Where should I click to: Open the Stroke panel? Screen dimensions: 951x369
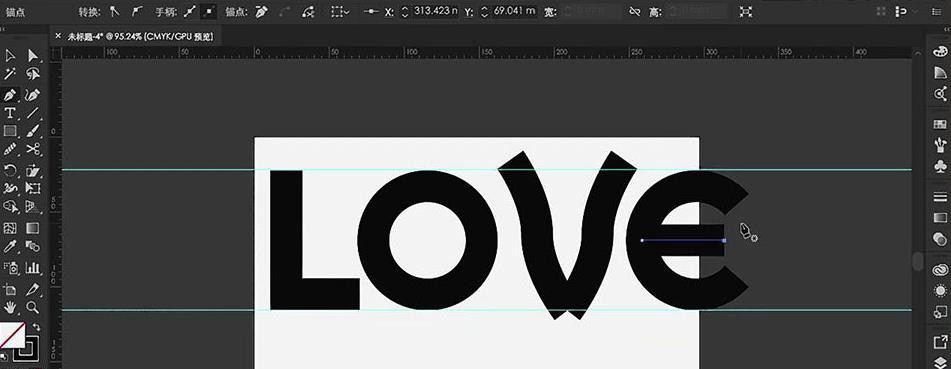pyautogui.click(x=940, y=197)
